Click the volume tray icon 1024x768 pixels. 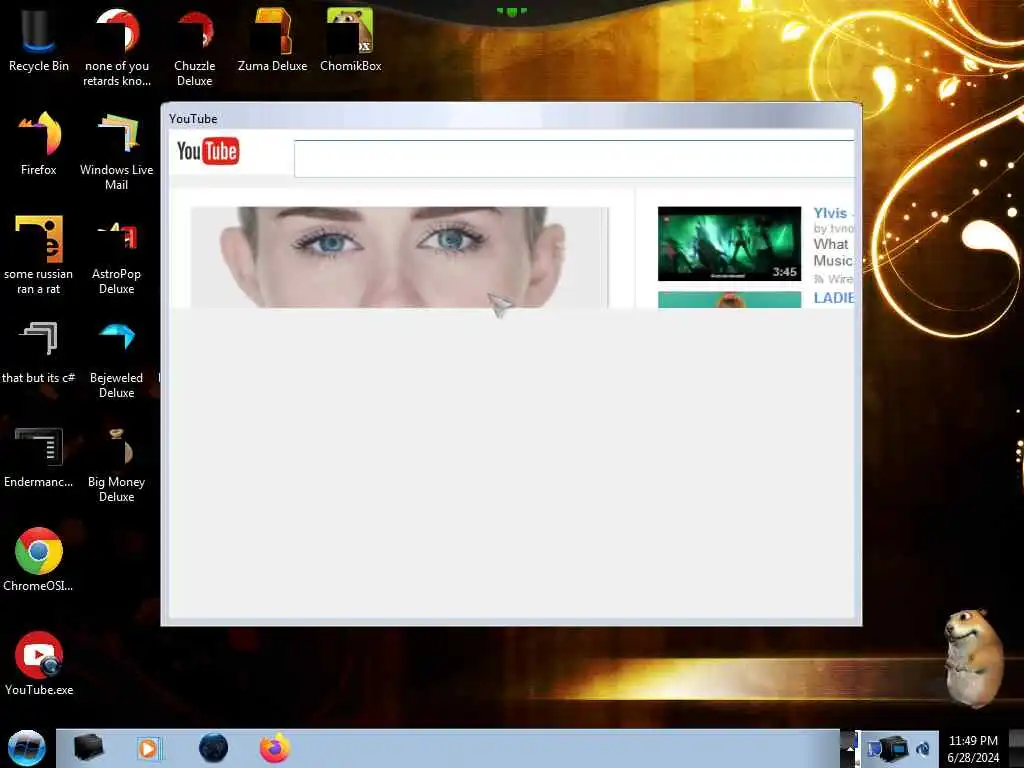point(923,748)
